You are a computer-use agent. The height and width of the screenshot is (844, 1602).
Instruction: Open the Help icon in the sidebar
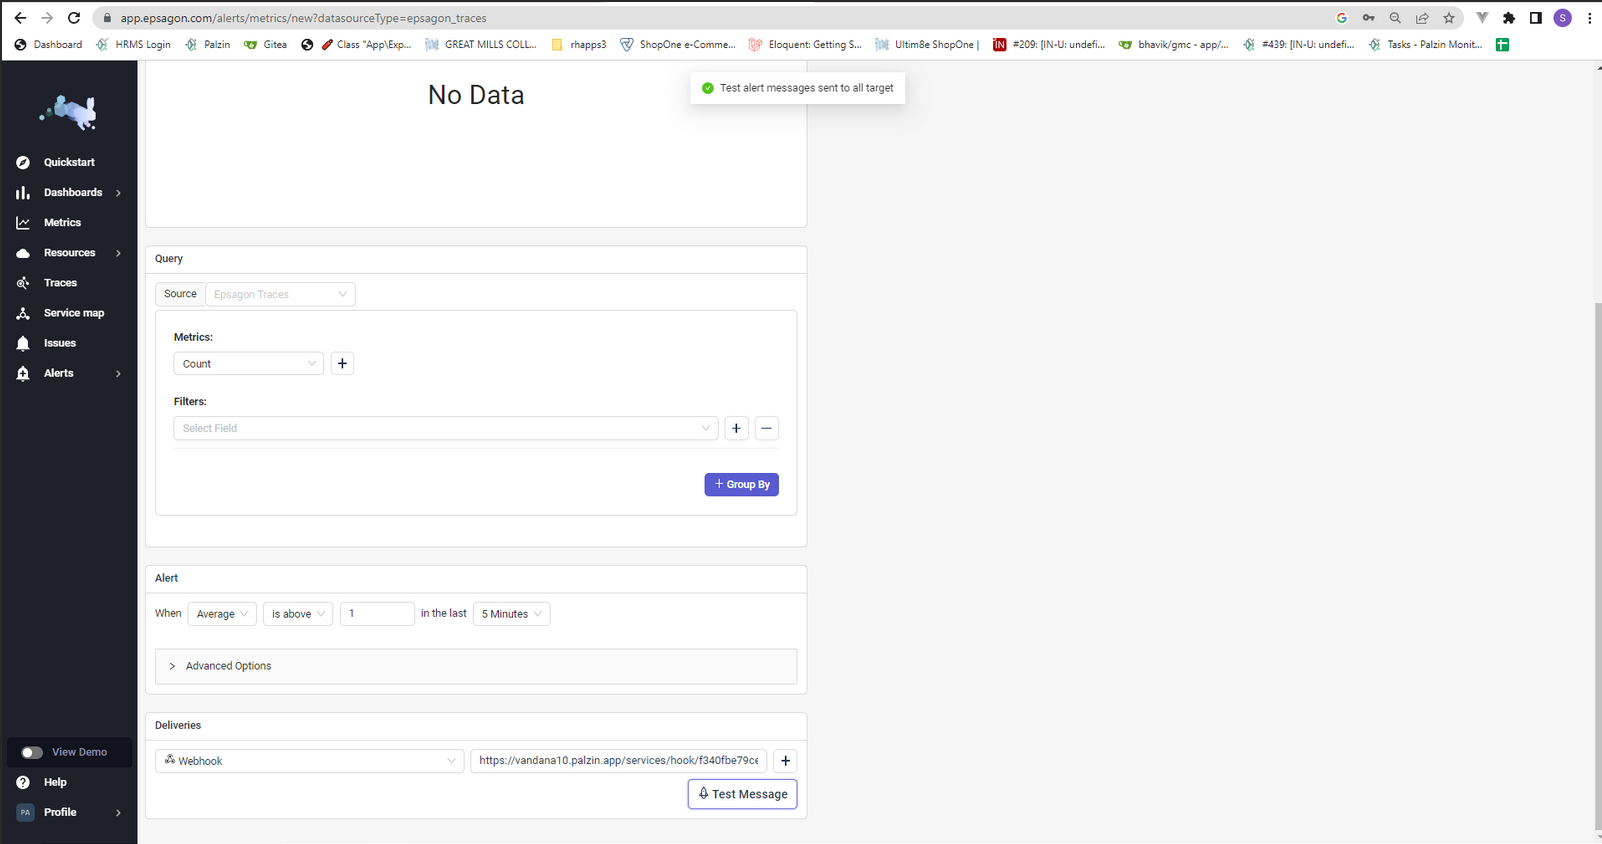23,782
